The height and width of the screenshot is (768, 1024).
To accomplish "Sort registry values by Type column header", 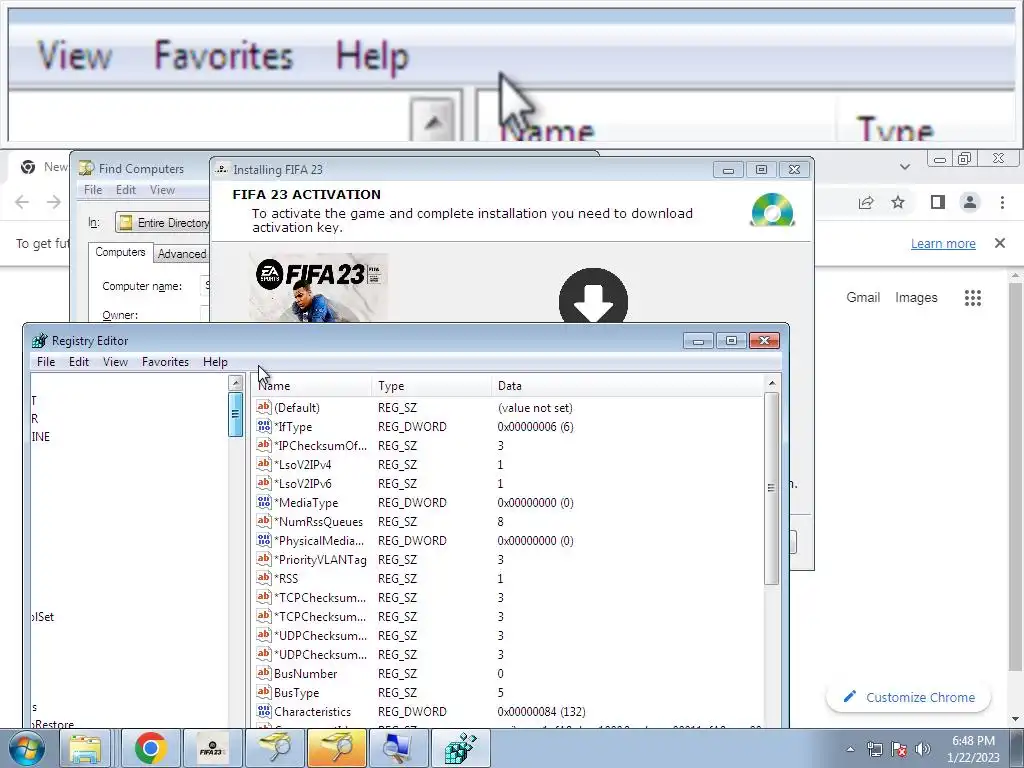I will coord(431,386).
